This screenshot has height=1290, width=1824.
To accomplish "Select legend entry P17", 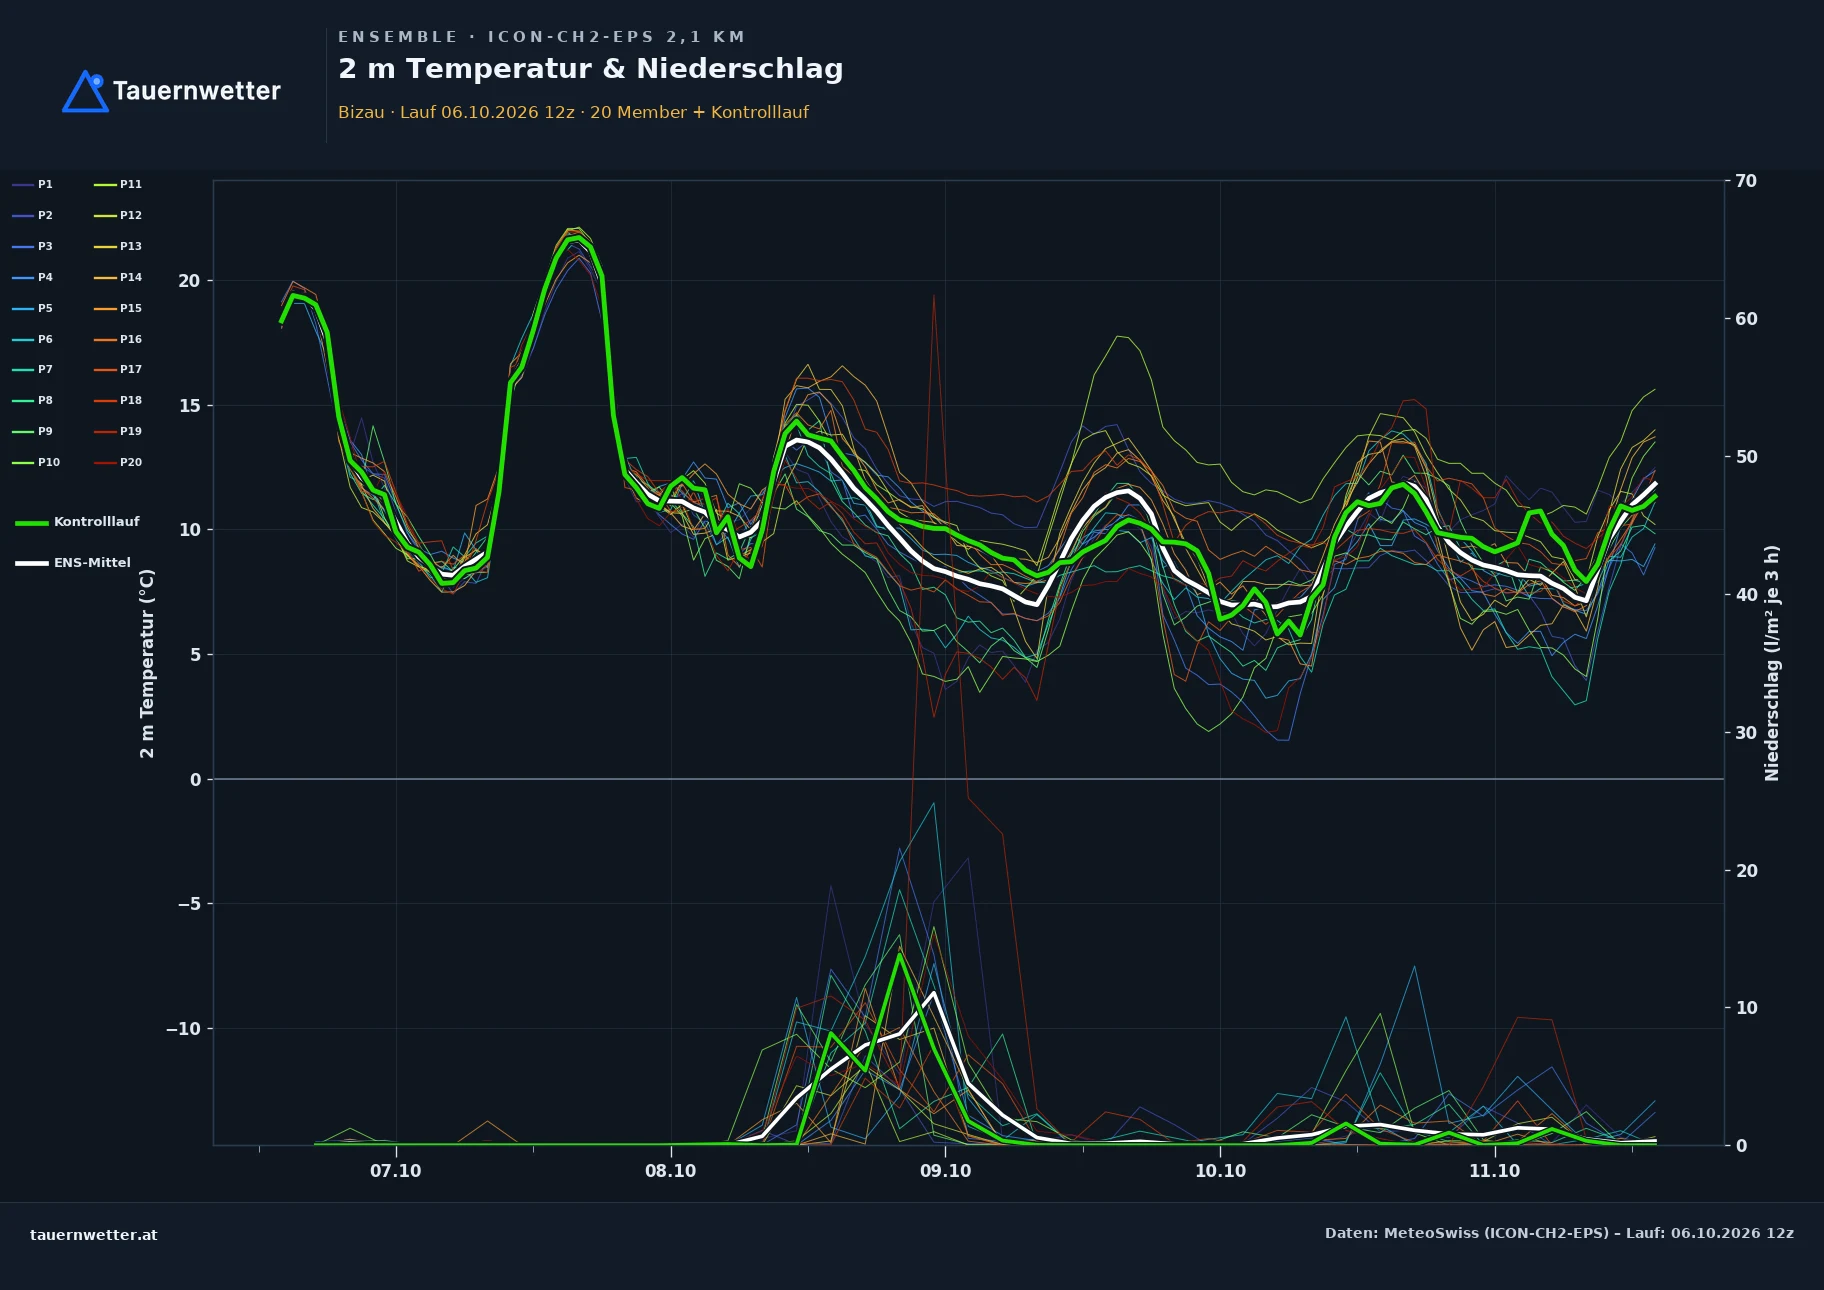I will 118,370.
